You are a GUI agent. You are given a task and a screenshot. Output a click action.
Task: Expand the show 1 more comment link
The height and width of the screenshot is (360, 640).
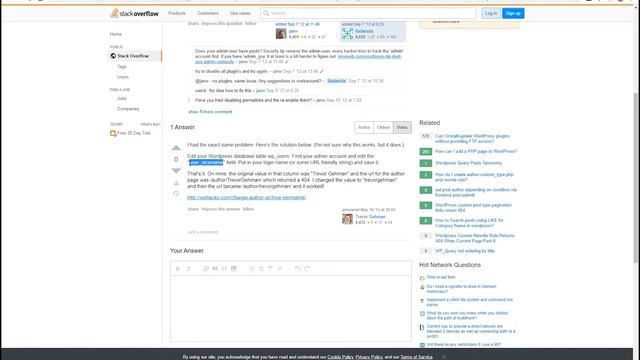(210, 112)
